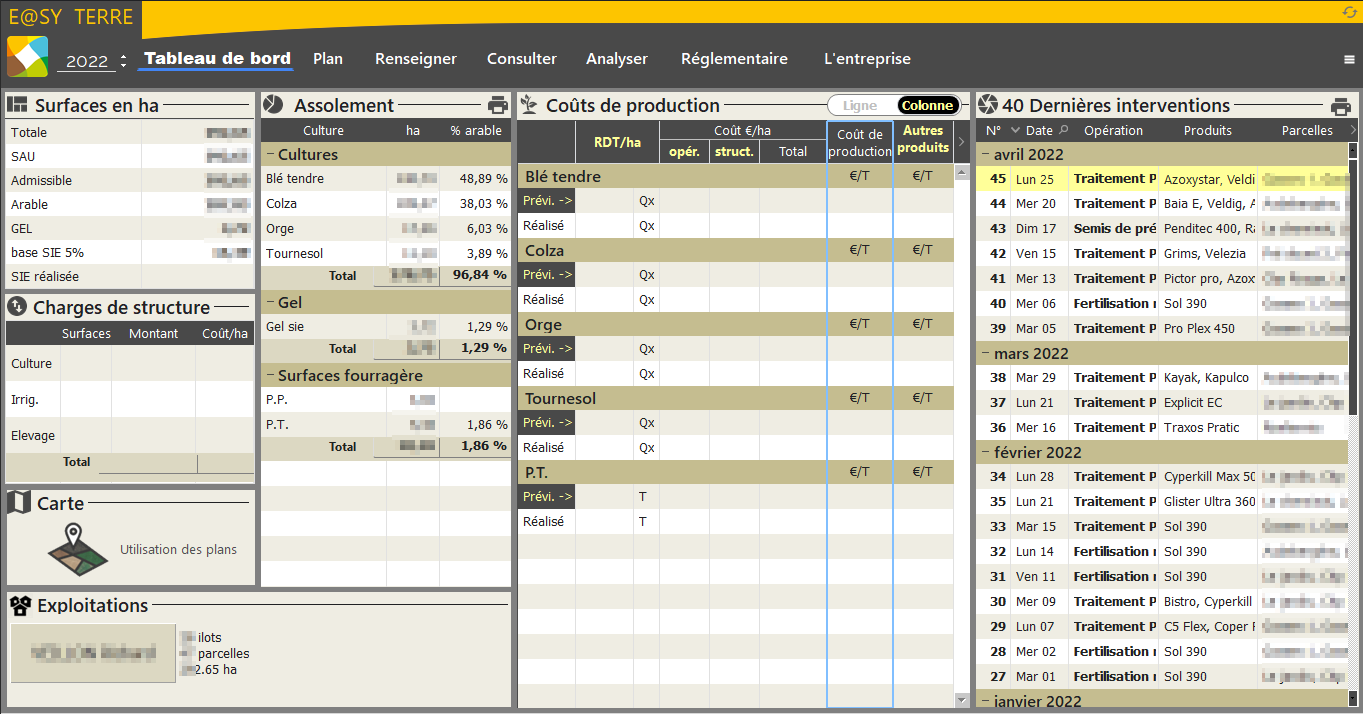Change the year 2022 with the stepper arrows
Image resolution: width=1363 pixels, height=714 pixels.
123,61
